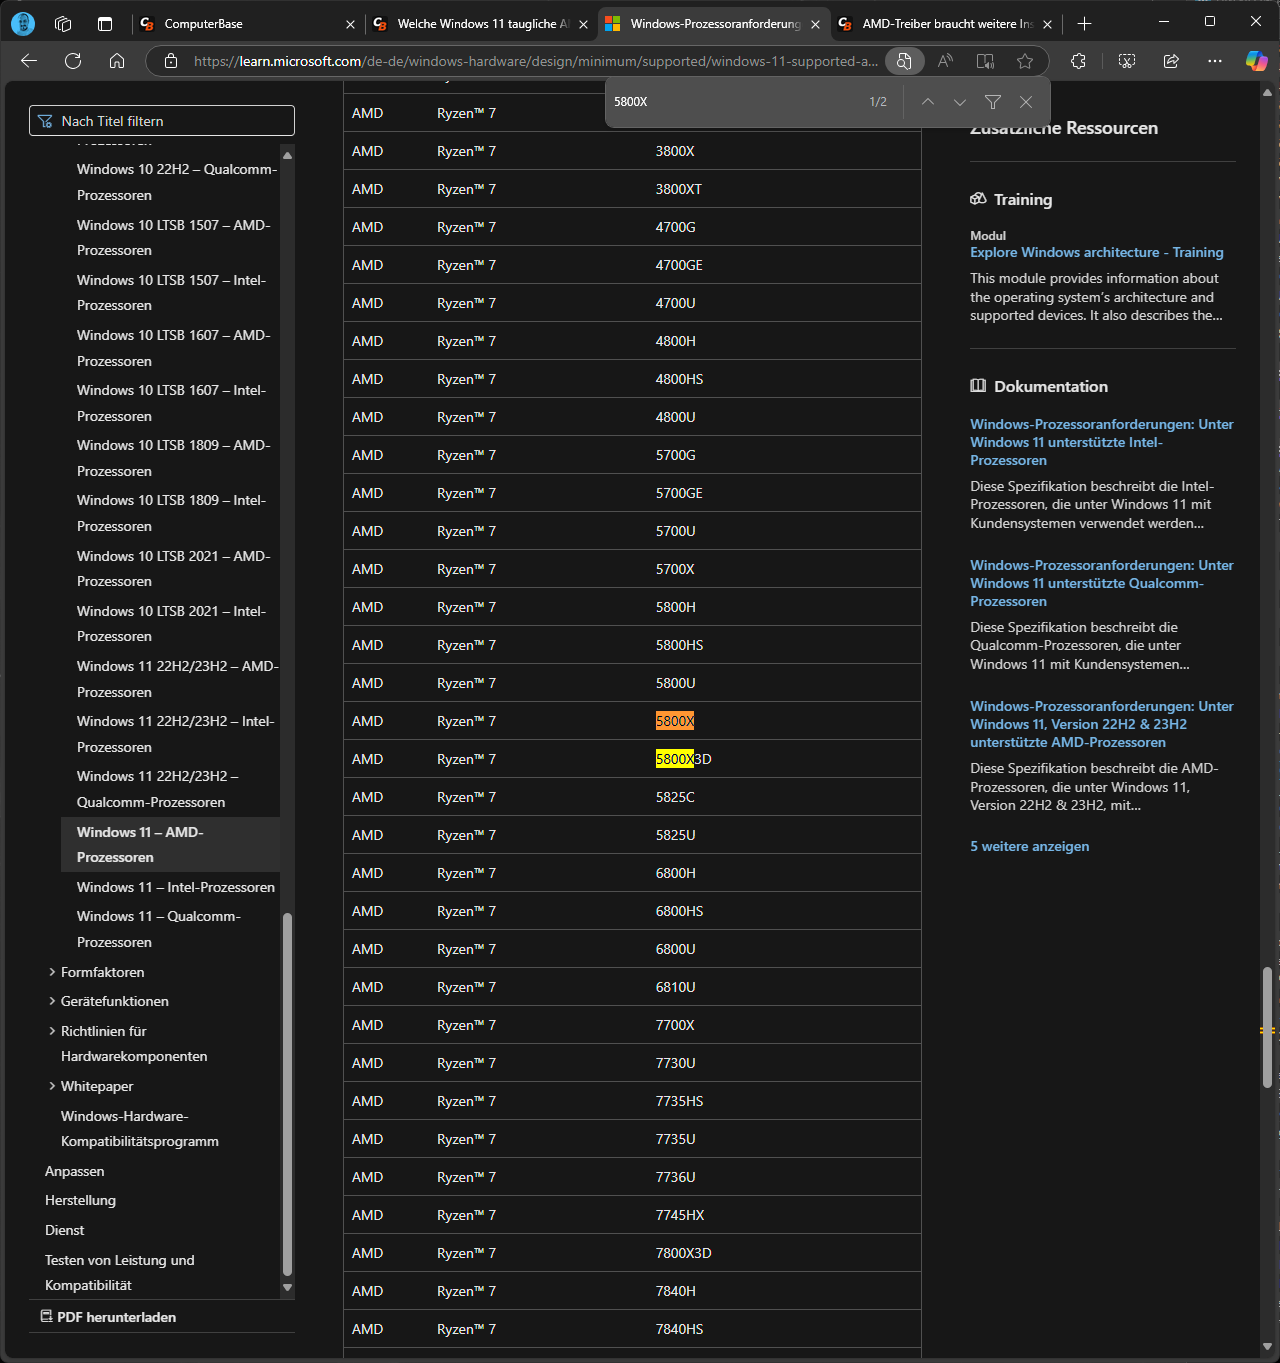Click the sidebar tree scrollbar thumb
Screen dimensions: 1280x1363
point(287,1094)
